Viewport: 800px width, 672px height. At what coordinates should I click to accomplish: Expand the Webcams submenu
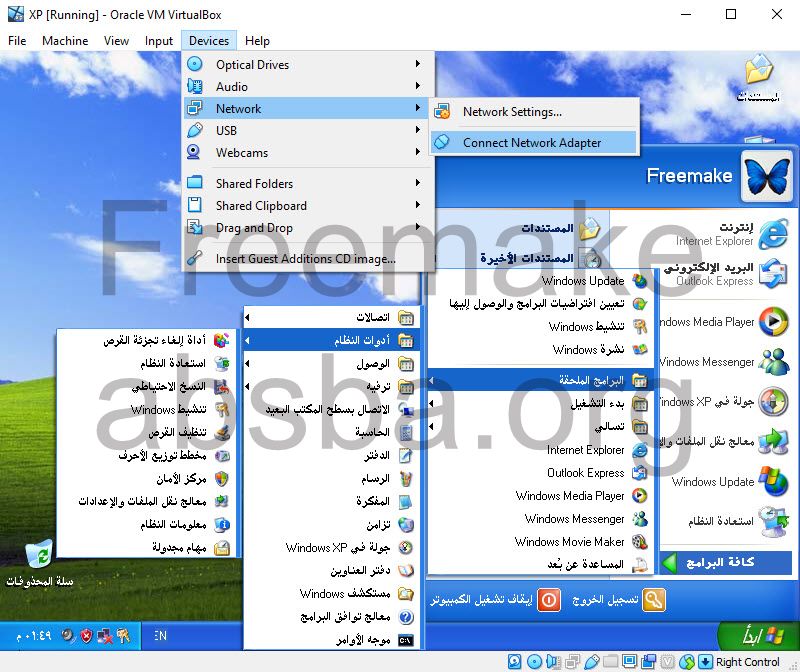308,153
